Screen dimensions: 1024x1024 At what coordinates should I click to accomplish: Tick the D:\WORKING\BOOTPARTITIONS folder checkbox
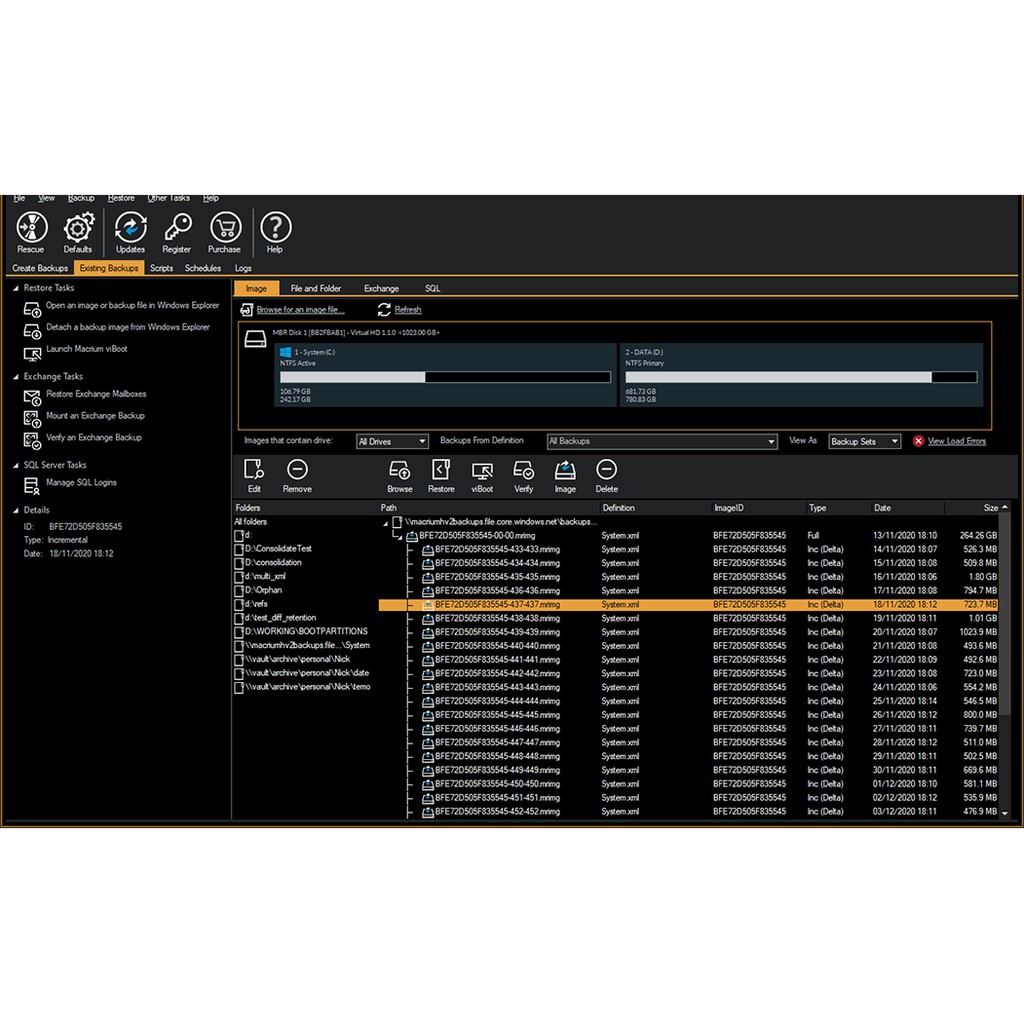coord(239,632)
